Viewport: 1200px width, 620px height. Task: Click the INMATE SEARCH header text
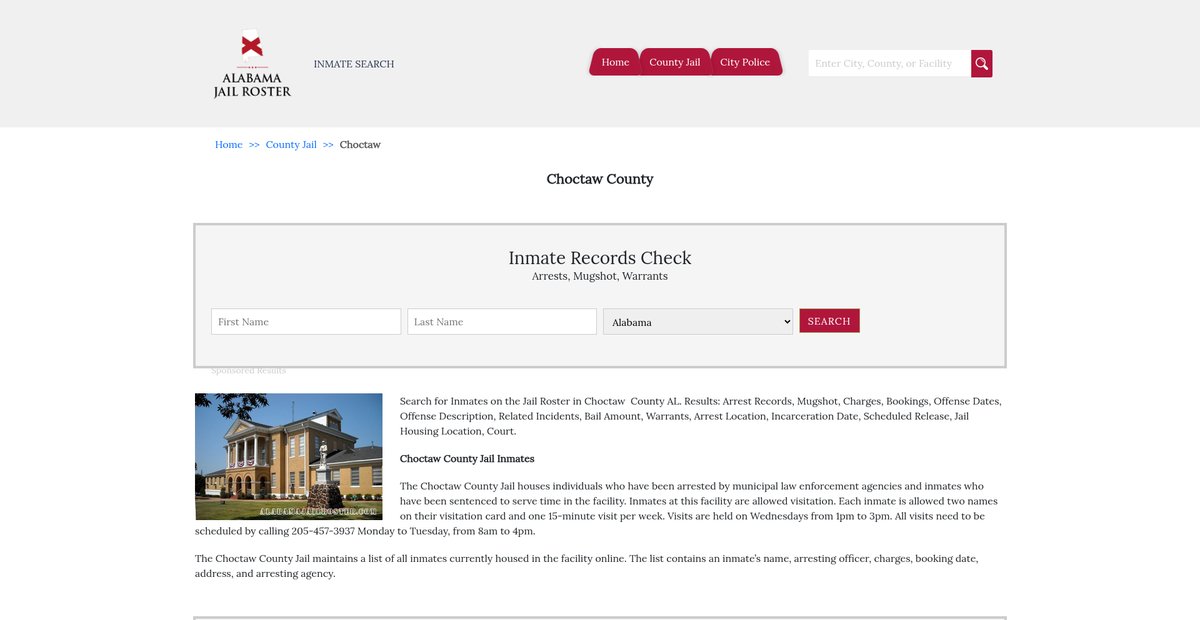point(354,64)
